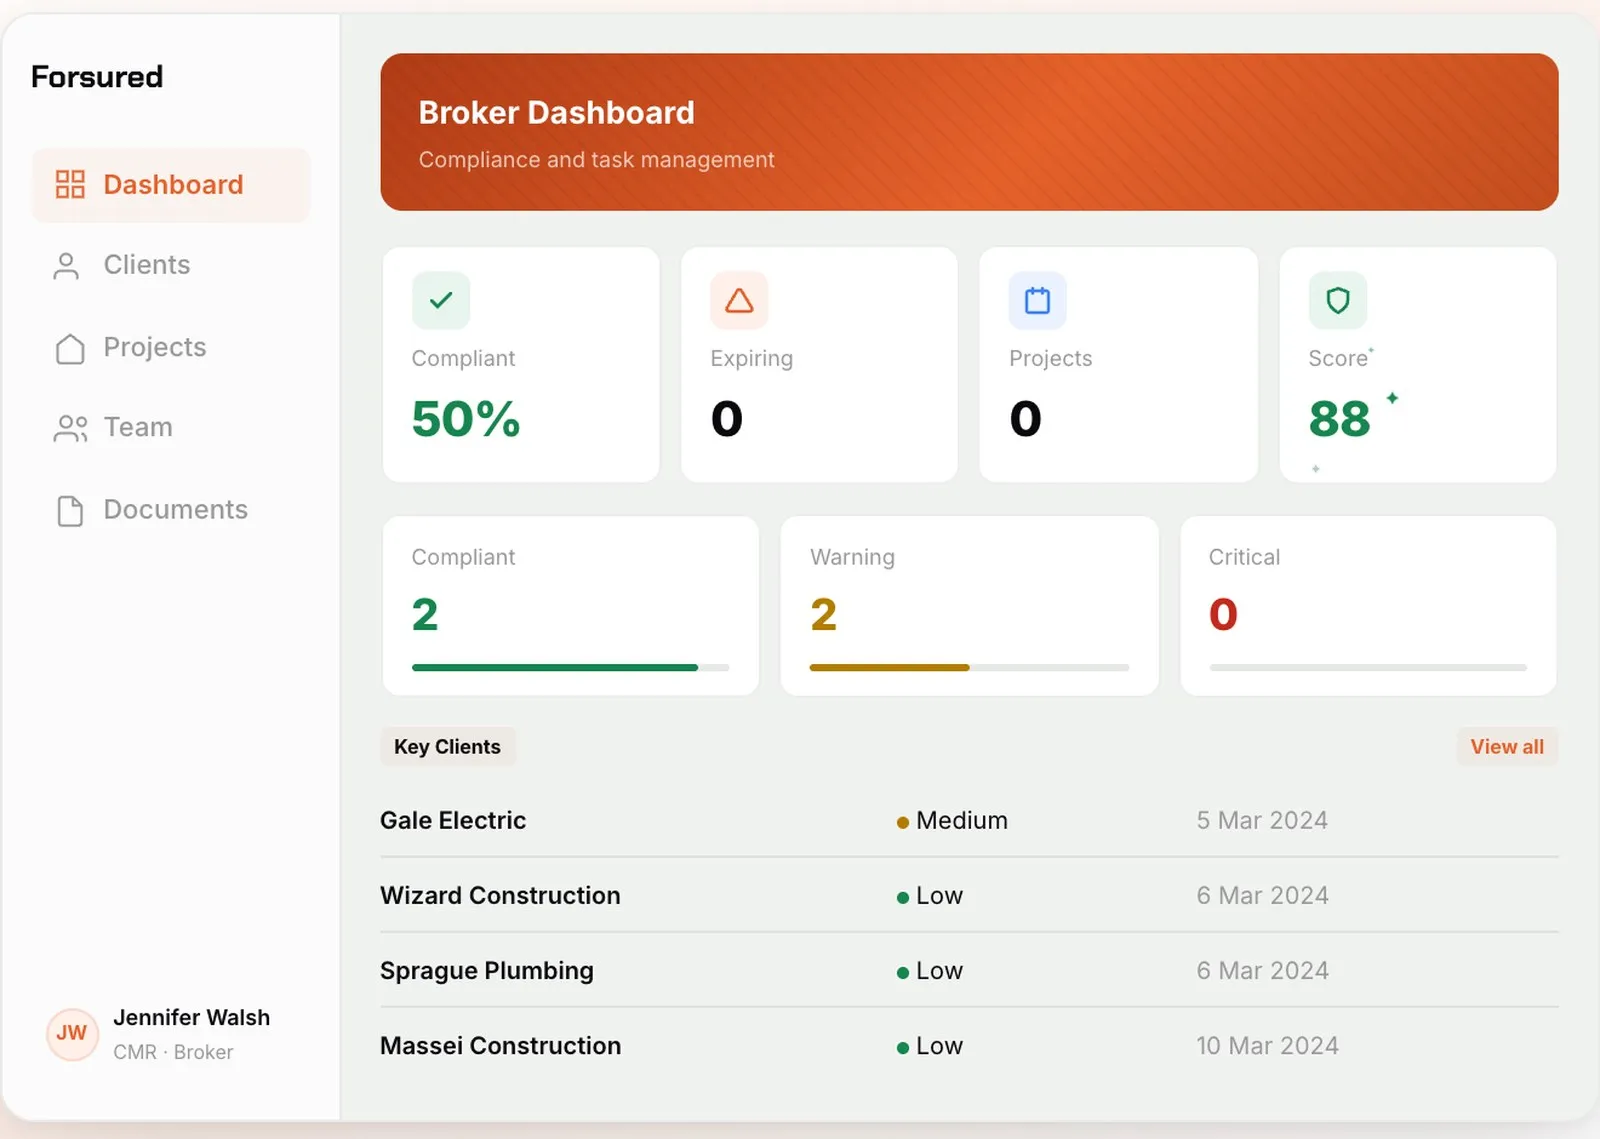Viewport: 1600px width, 1139px height.
Task: Click the Forsured logo
Action: tap(97, 77)
